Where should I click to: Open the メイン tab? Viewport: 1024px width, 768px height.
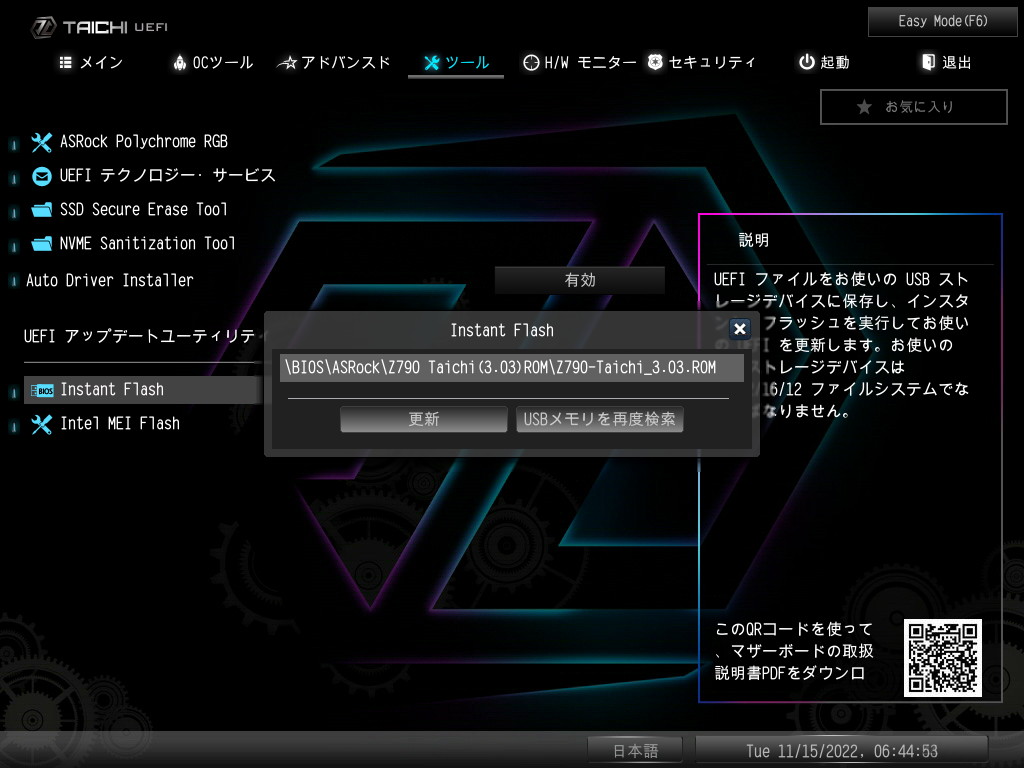tap(91, 62)
